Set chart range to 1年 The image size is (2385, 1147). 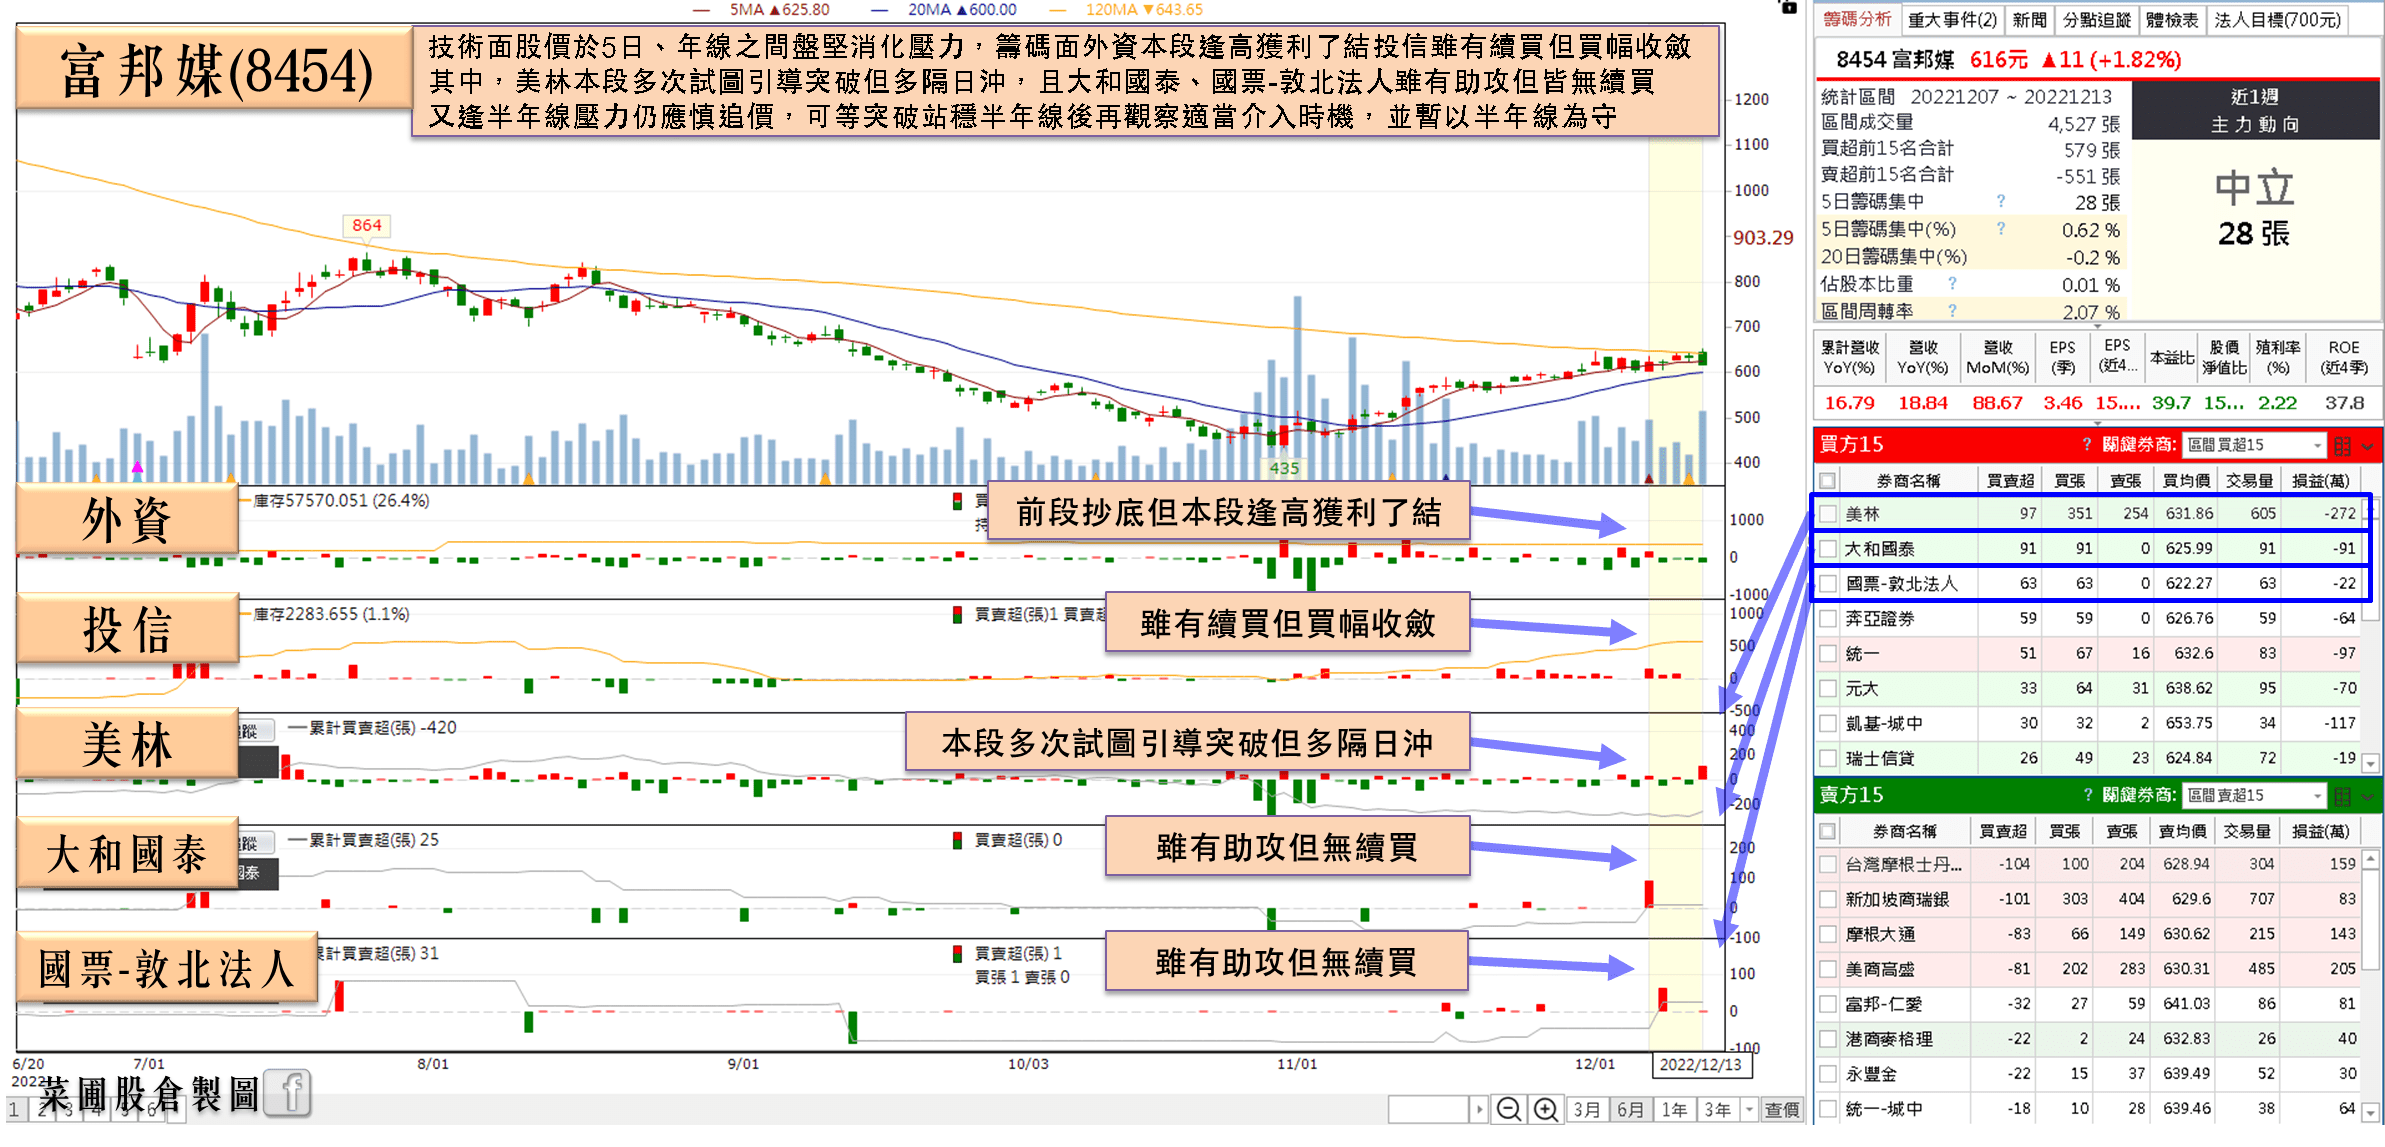1674,1109
